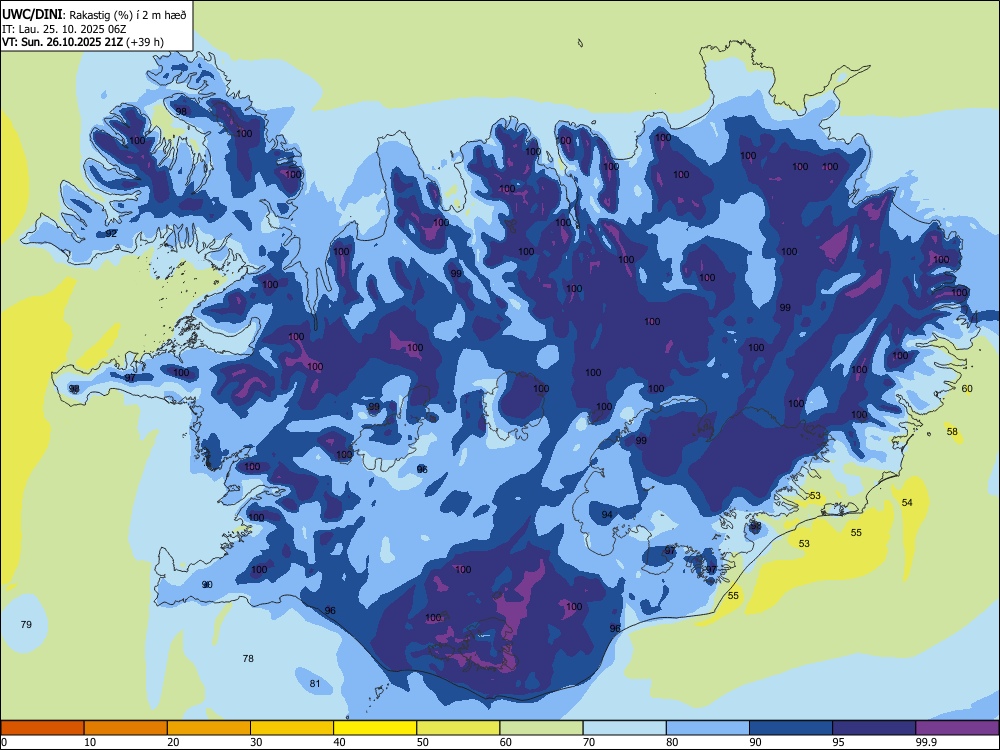This screenshot has height=750, width=1000.
Task: Click the 0–10 dark orange legend swatch
Action: (42, 728)
